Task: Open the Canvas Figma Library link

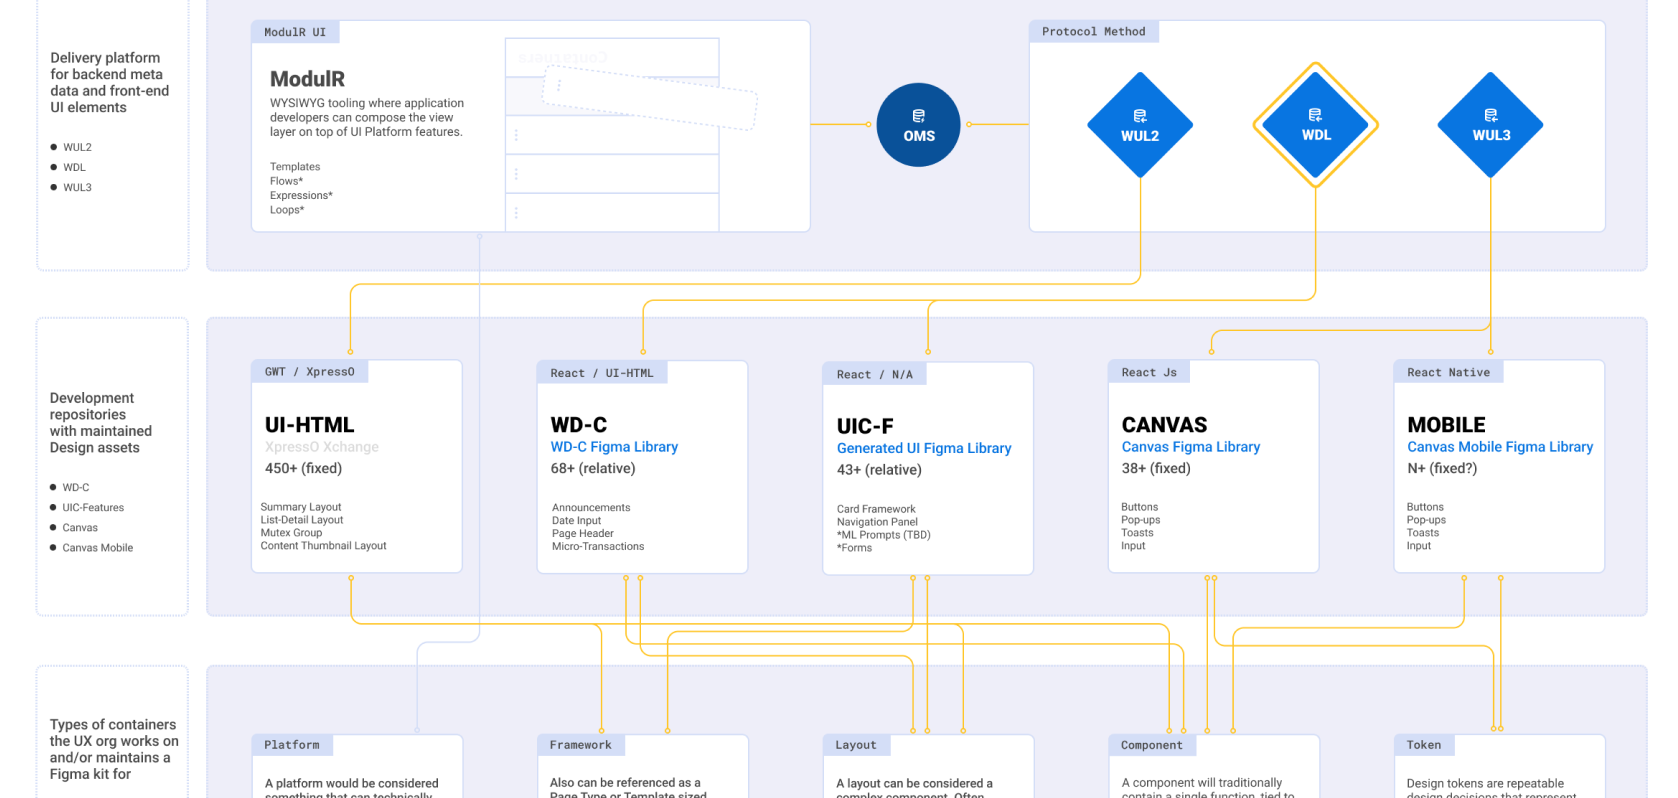Action: 1190,447
